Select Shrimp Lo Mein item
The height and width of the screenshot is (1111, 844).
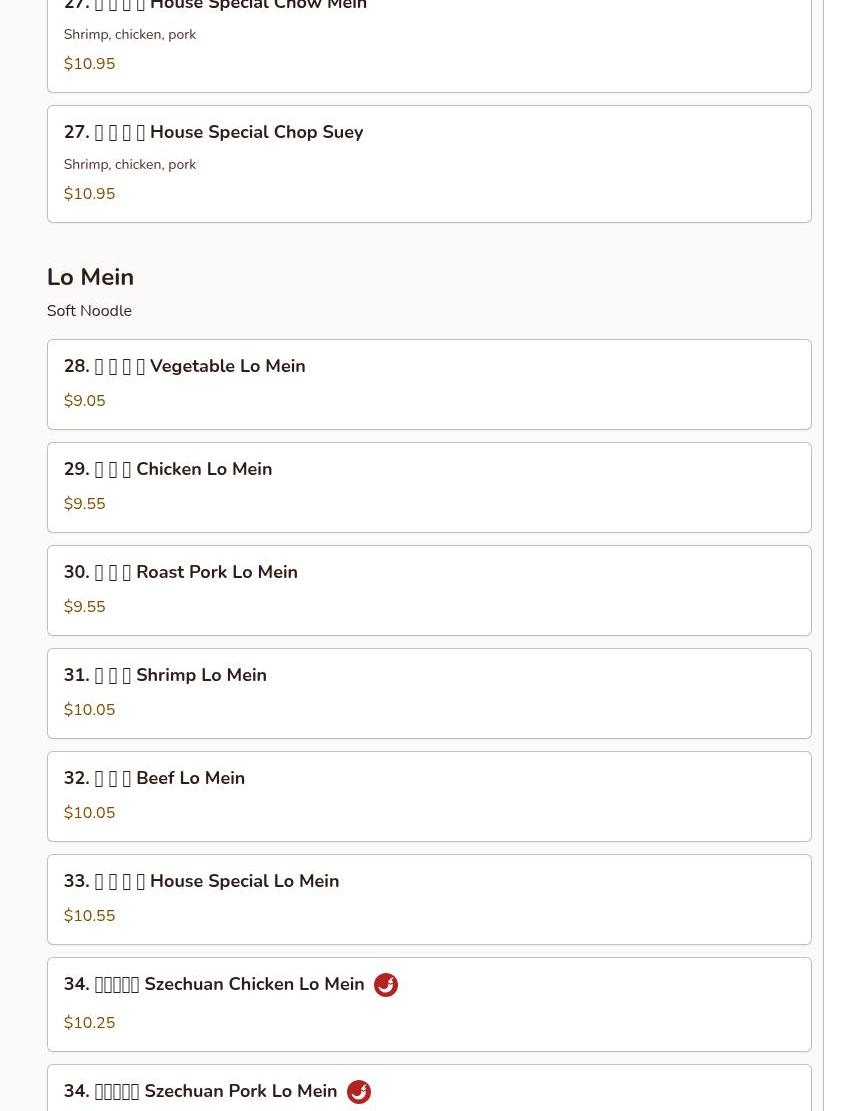tap(429, 694)
